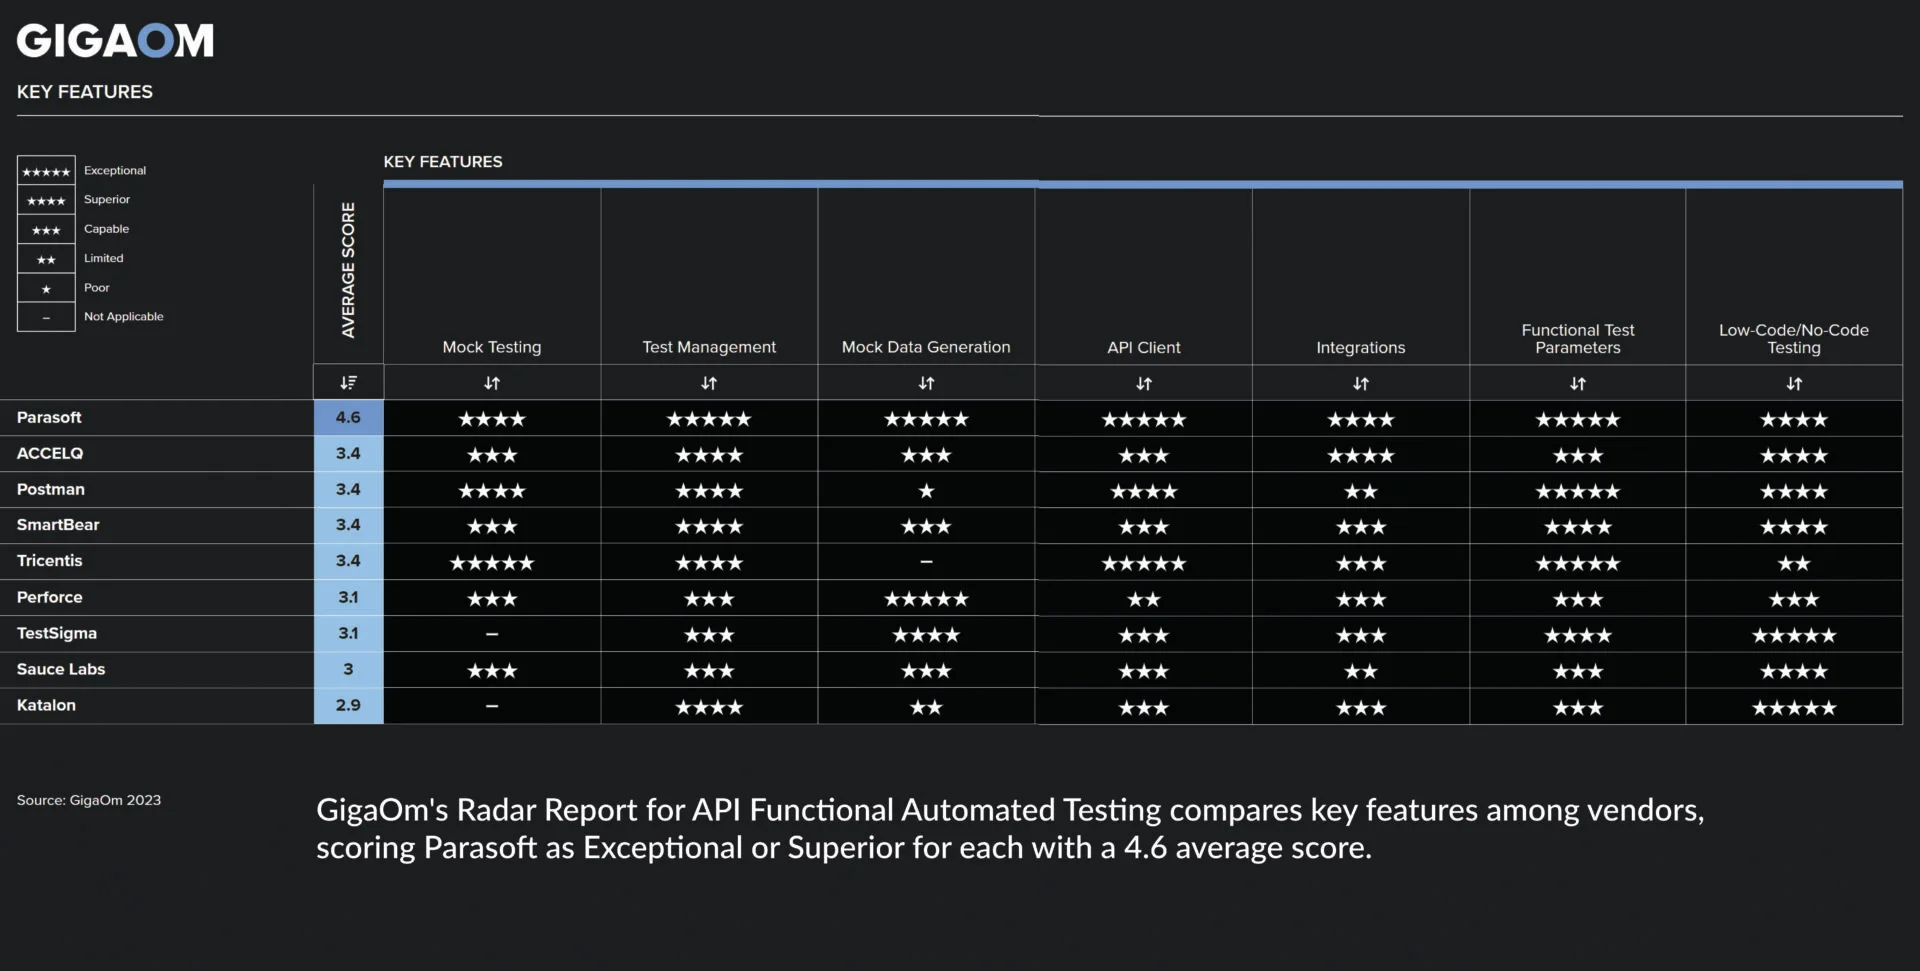Viewport: 1920px width, 971px height.
Task: Click sort arrows under Mock Testing
Action: [492, 383]
